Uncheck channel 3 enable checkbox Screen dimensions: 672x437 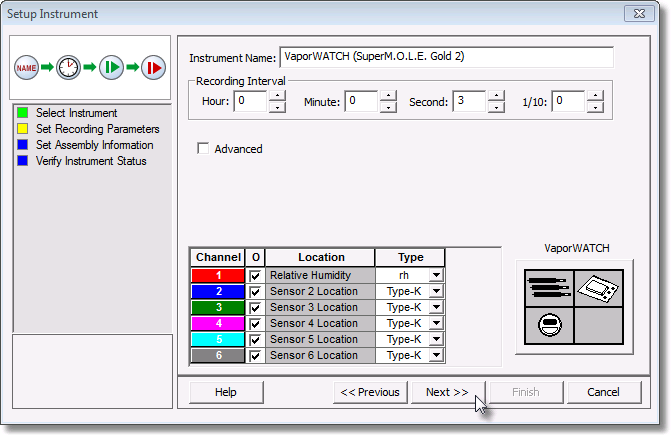[255, 308]
